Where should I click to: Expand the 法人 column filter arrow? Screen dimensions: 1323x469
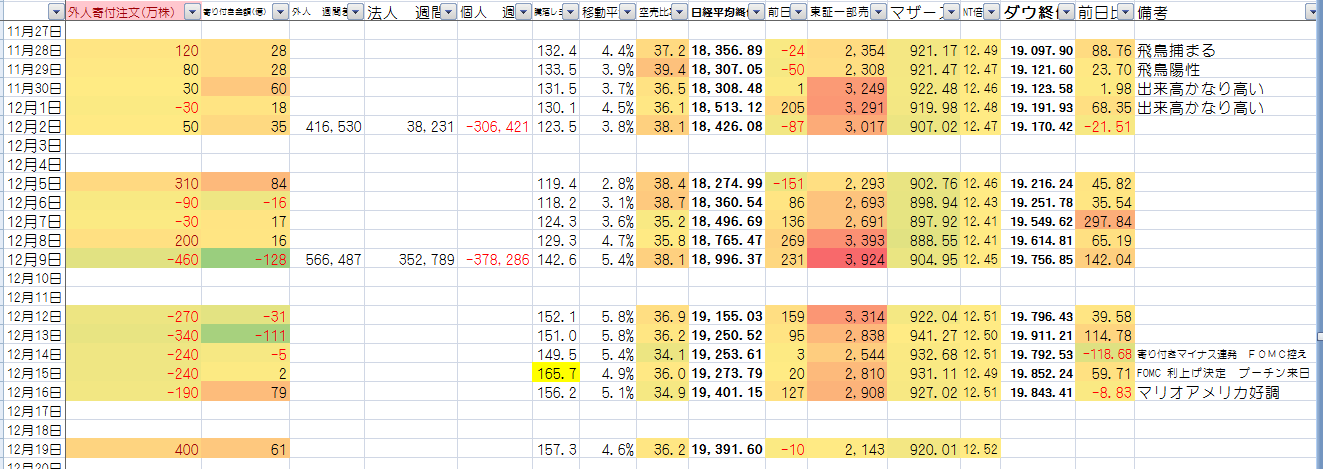[451, 13]
